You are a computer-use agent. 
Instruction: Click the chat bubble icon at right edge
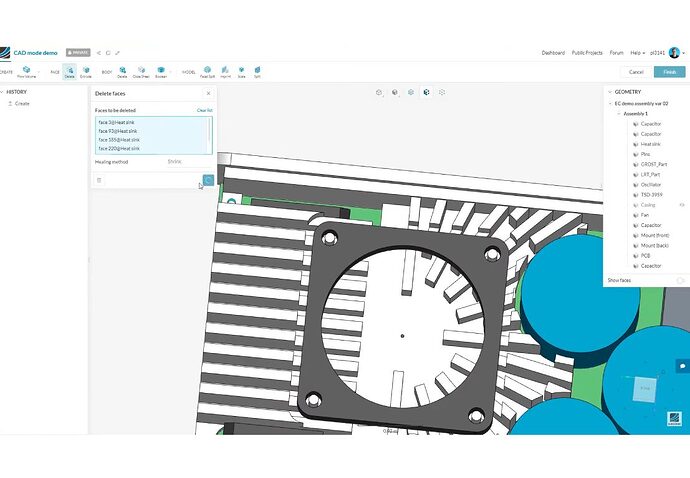[x=683, y=366]
